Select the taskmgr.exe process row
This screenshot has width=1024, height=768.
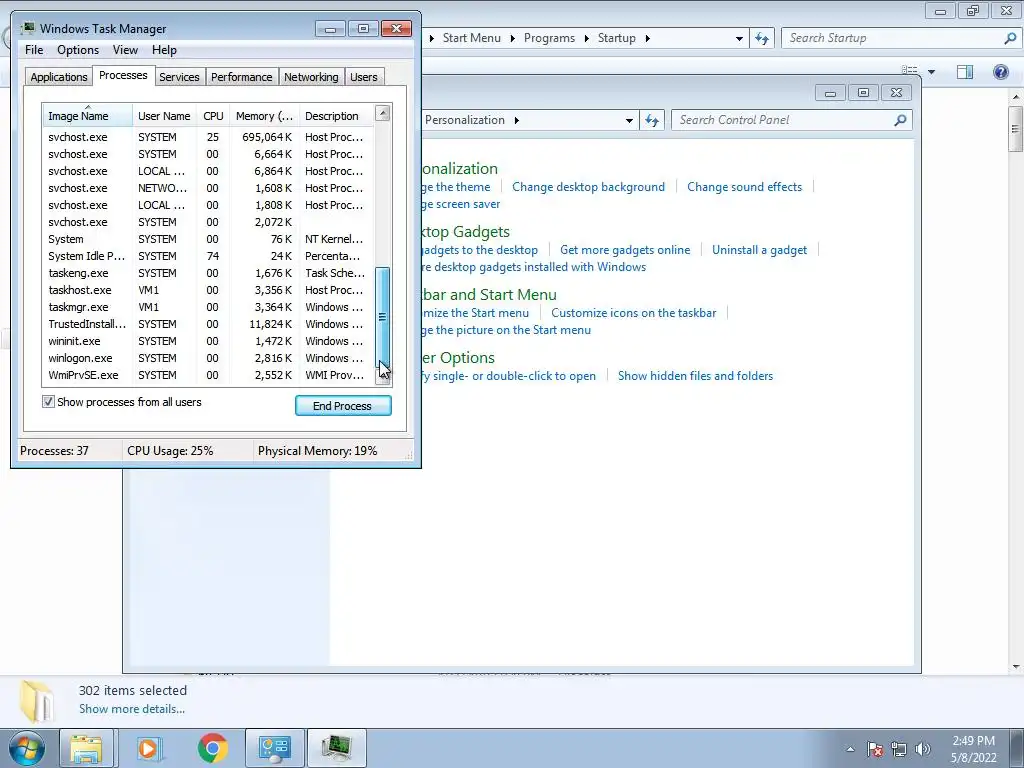click(208, 307)
